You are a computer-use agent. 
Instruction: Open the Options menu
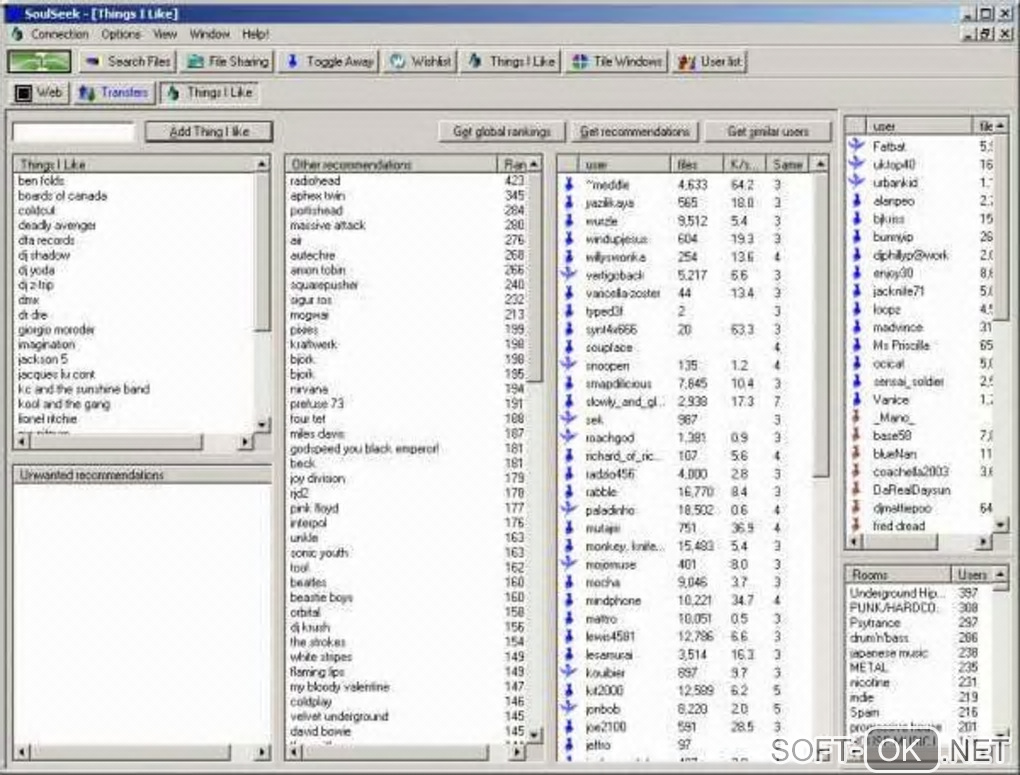coord(121,34)
